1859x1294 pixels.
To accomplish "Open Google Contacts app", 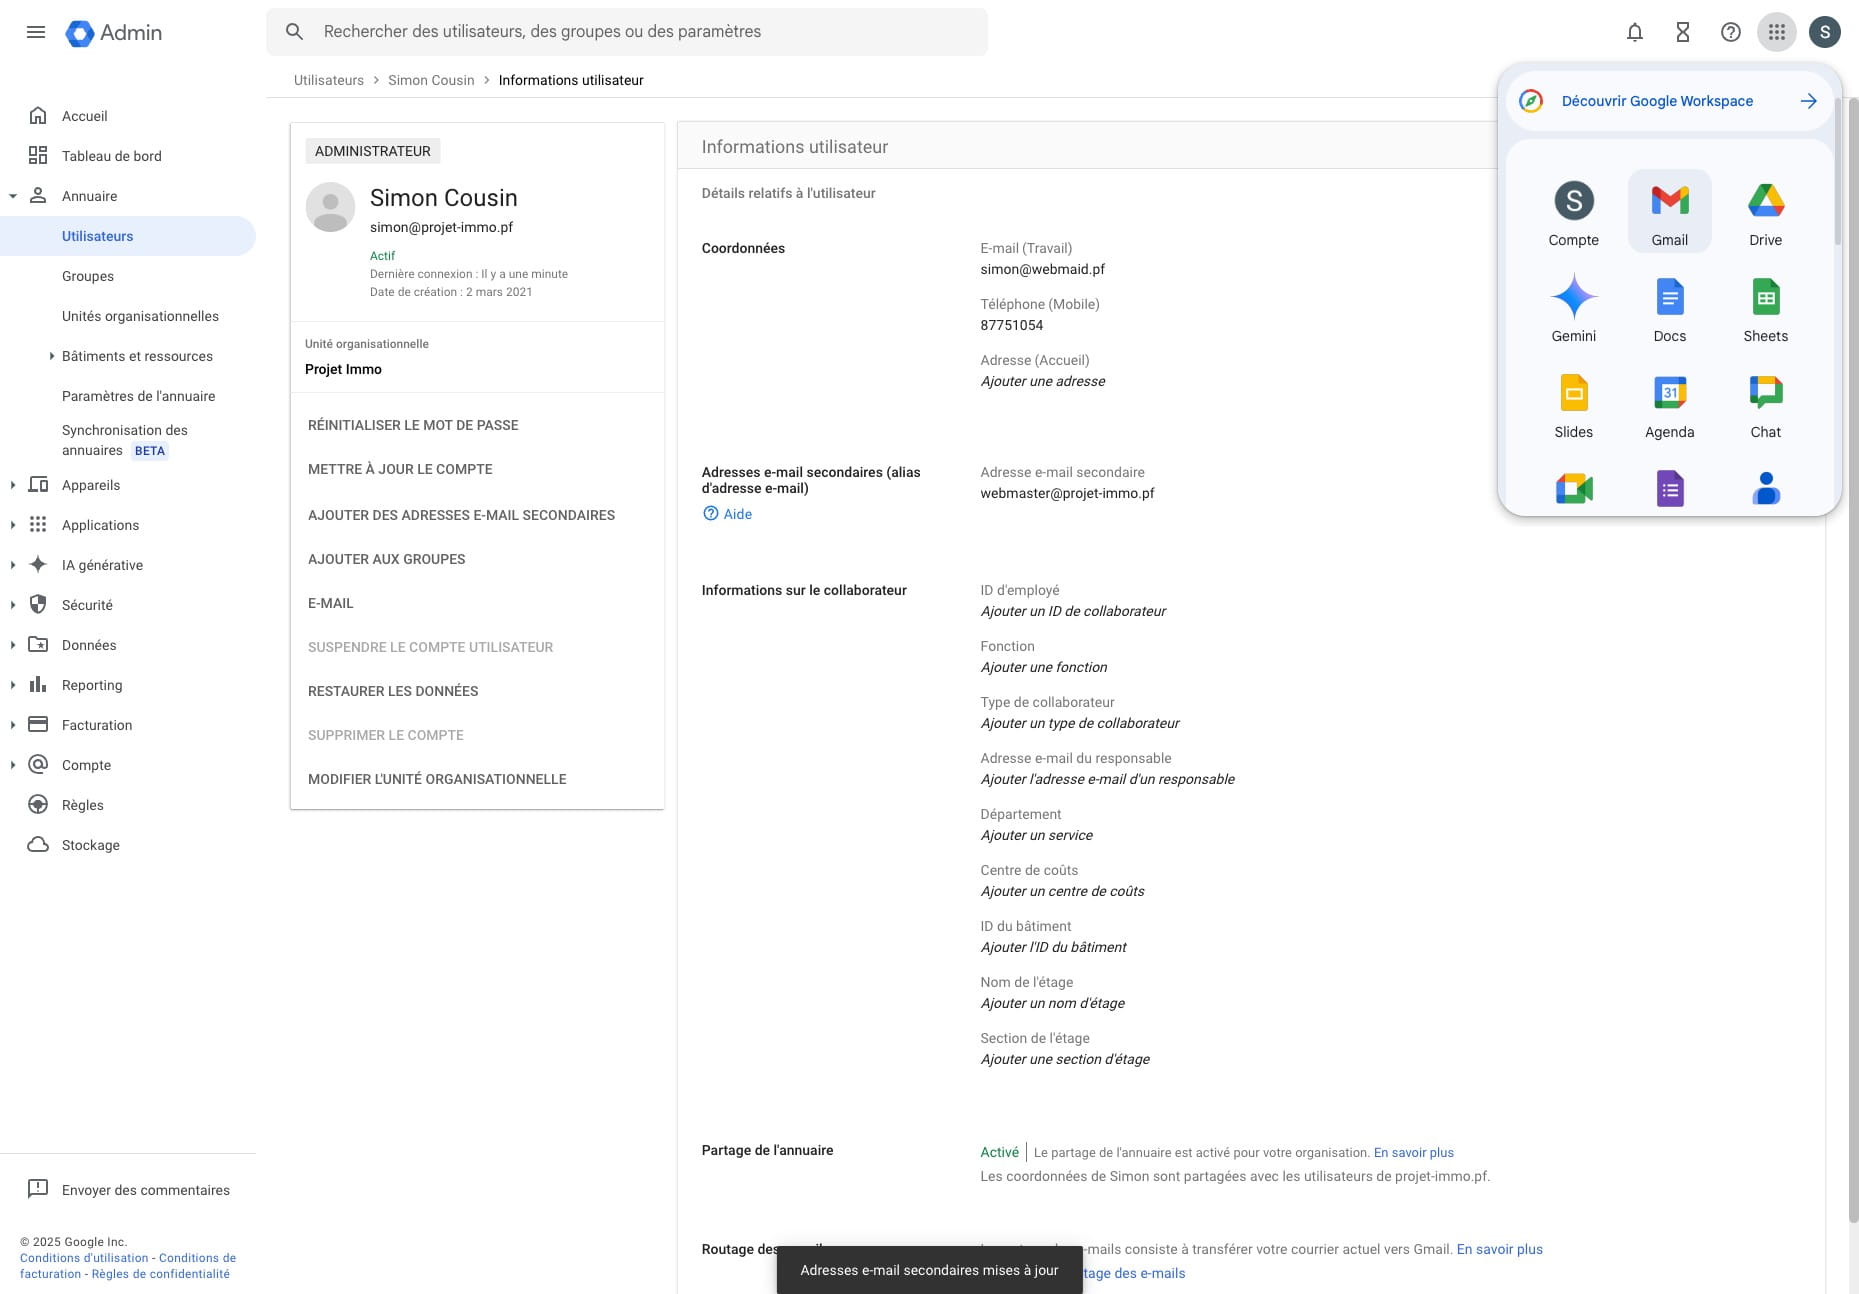I will click(1765, 489).
